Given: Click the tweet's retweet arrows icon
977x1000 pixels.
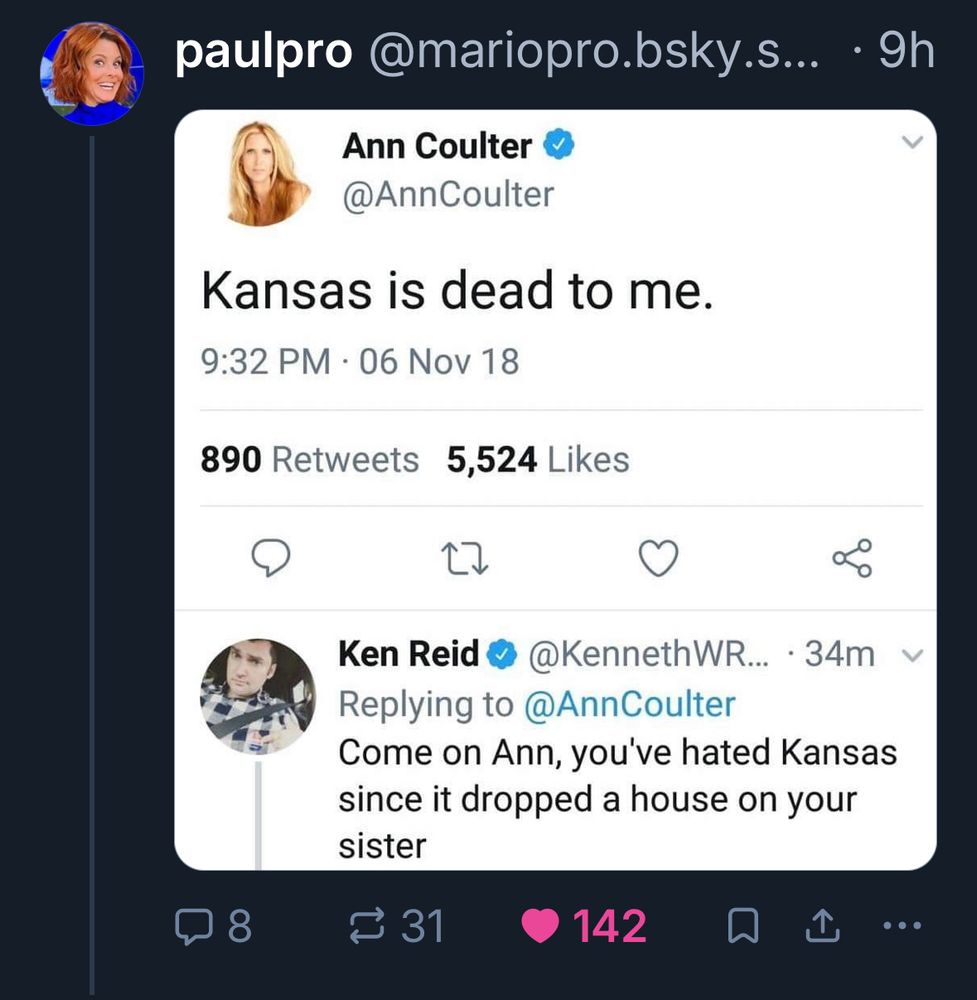Looking at the screenshot, I should tap(465, 558).
